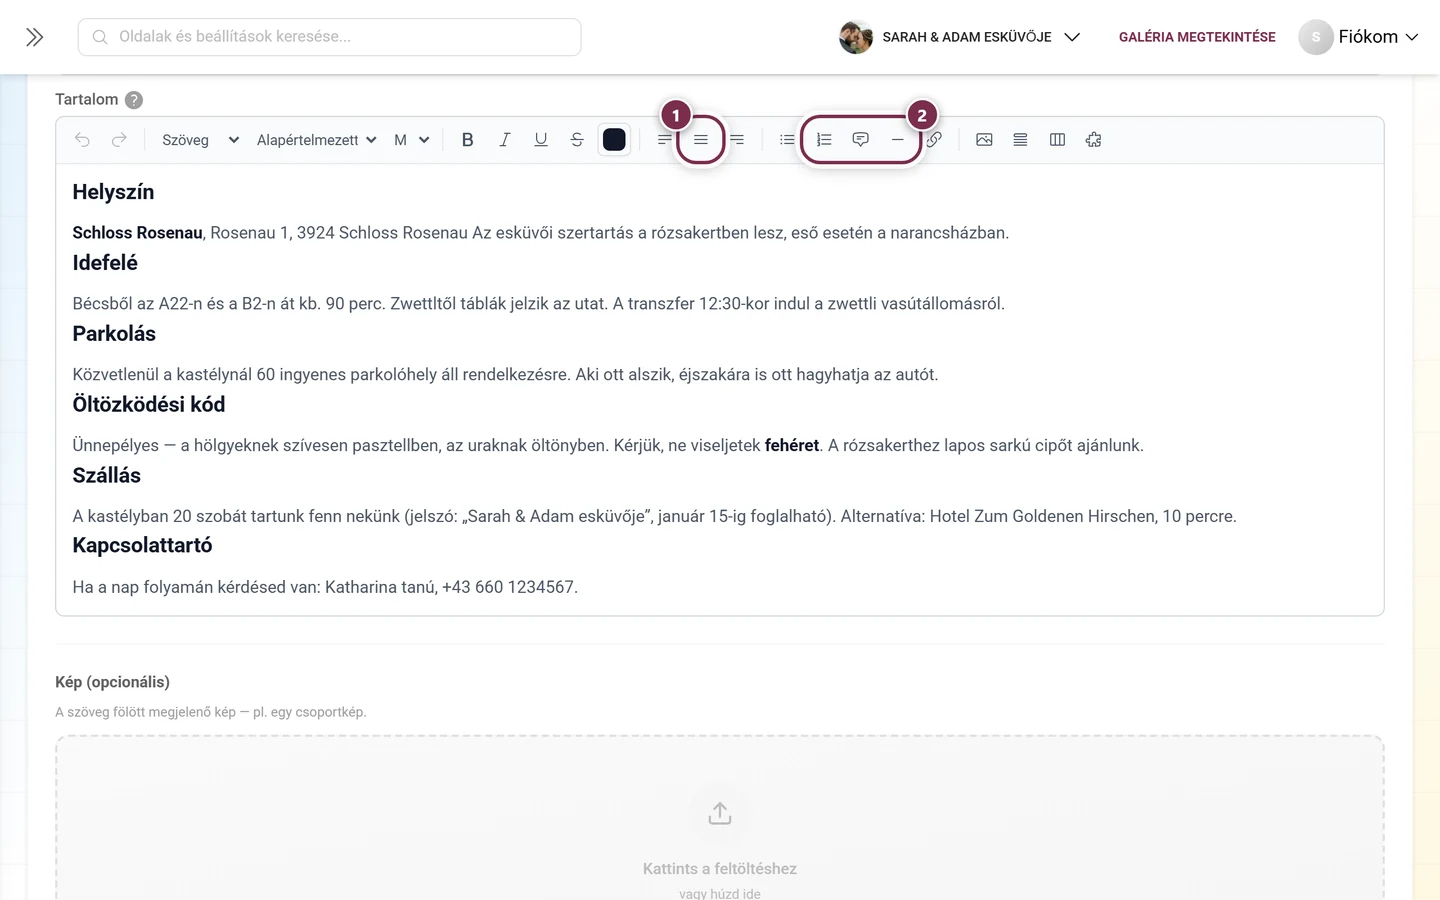Screen dimensions: 1440x900
Task: Open the puzzle-piece block menu
Action: 1093,140
